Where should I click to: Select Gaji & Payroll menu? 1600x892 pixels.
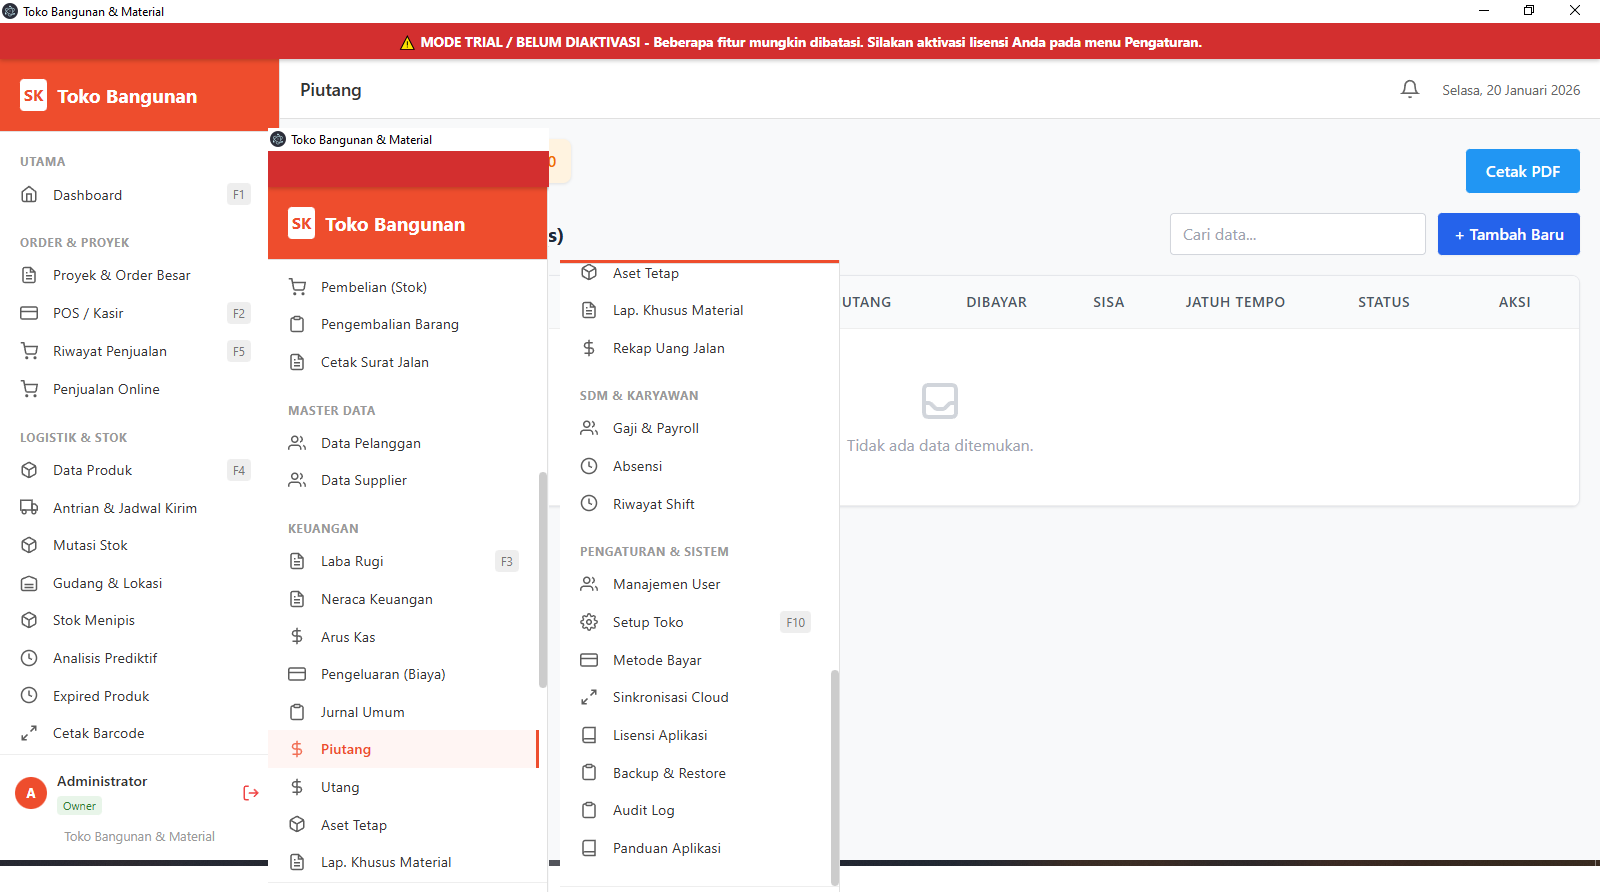[x=655, y=428]
